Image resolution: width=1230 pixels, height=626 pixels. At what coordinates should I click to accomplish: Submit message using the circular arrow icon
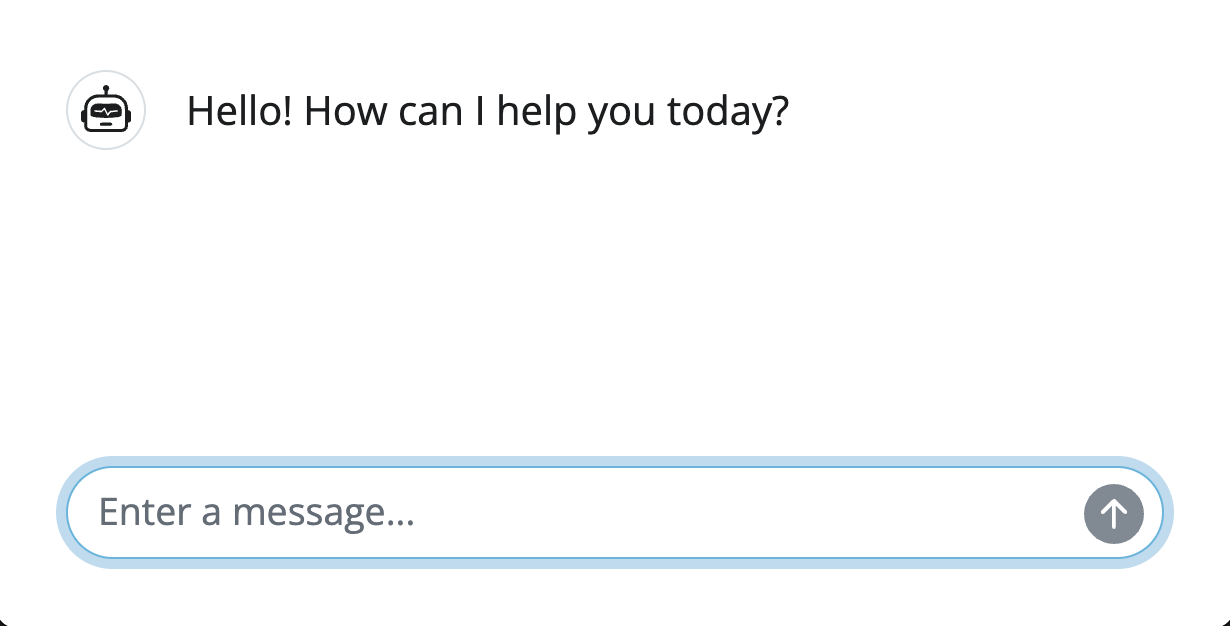[x=1113, y=514]
